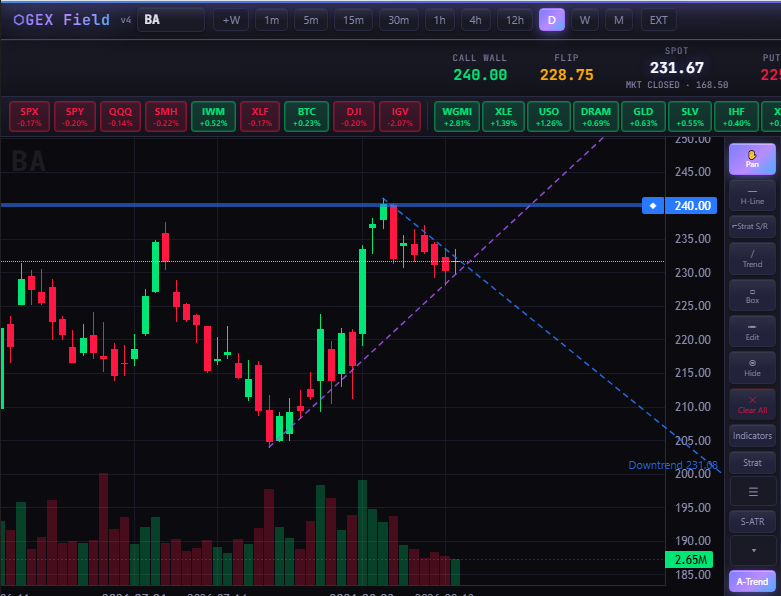Choose the Trend line tool
The height and width of the screenshot is (596, 781).
pyautogui.click(x=752, y=259)
